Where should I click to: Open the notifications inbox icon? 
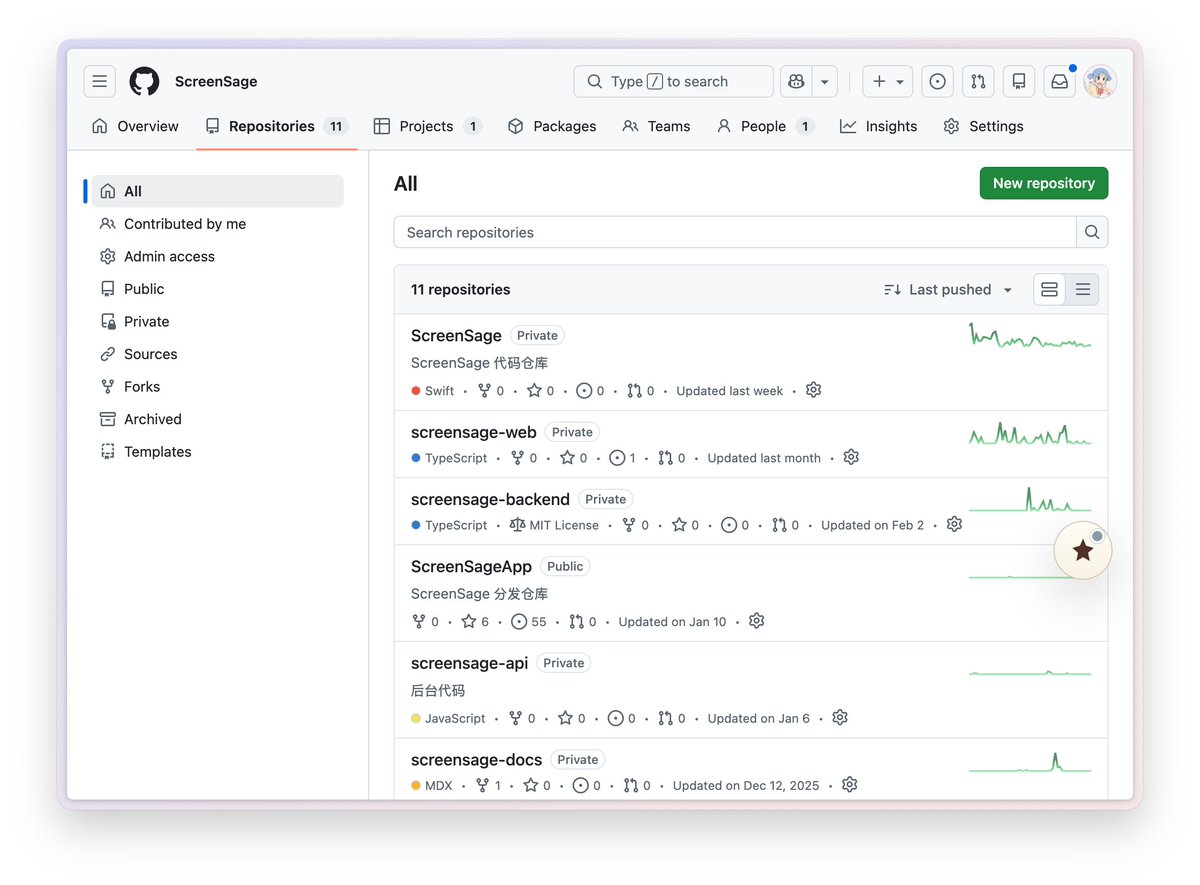1059,81
